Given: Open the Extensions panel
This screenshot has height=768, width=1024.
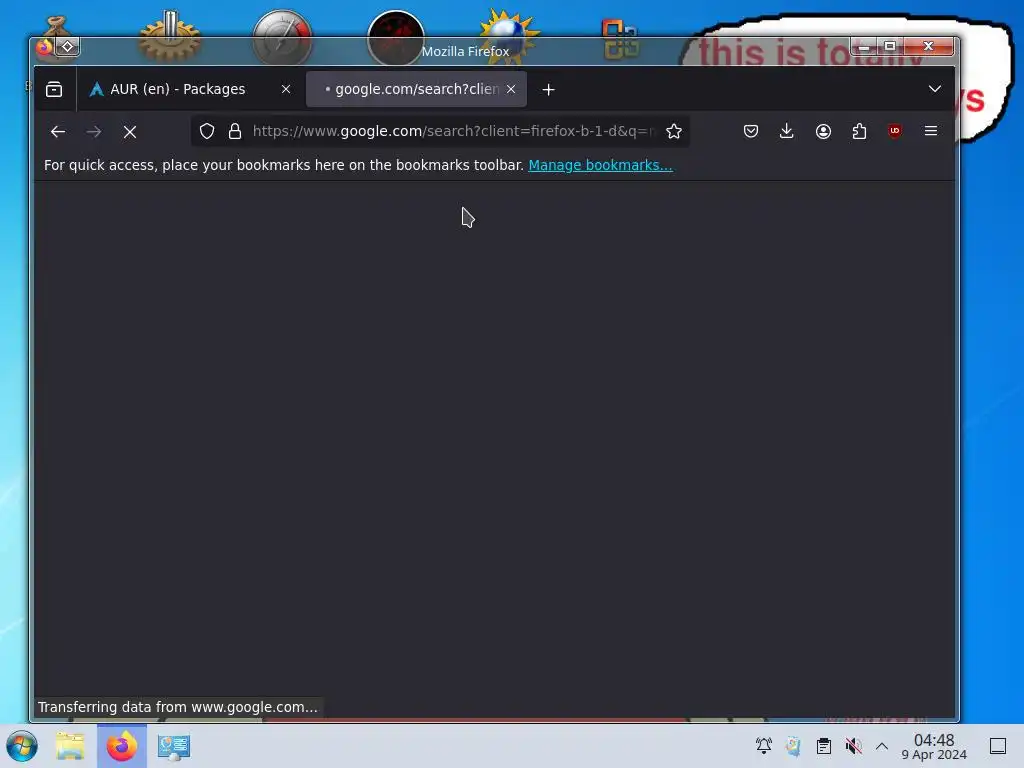Looking at the screenshot, I should pyautogui.click(x=859, y=131).
